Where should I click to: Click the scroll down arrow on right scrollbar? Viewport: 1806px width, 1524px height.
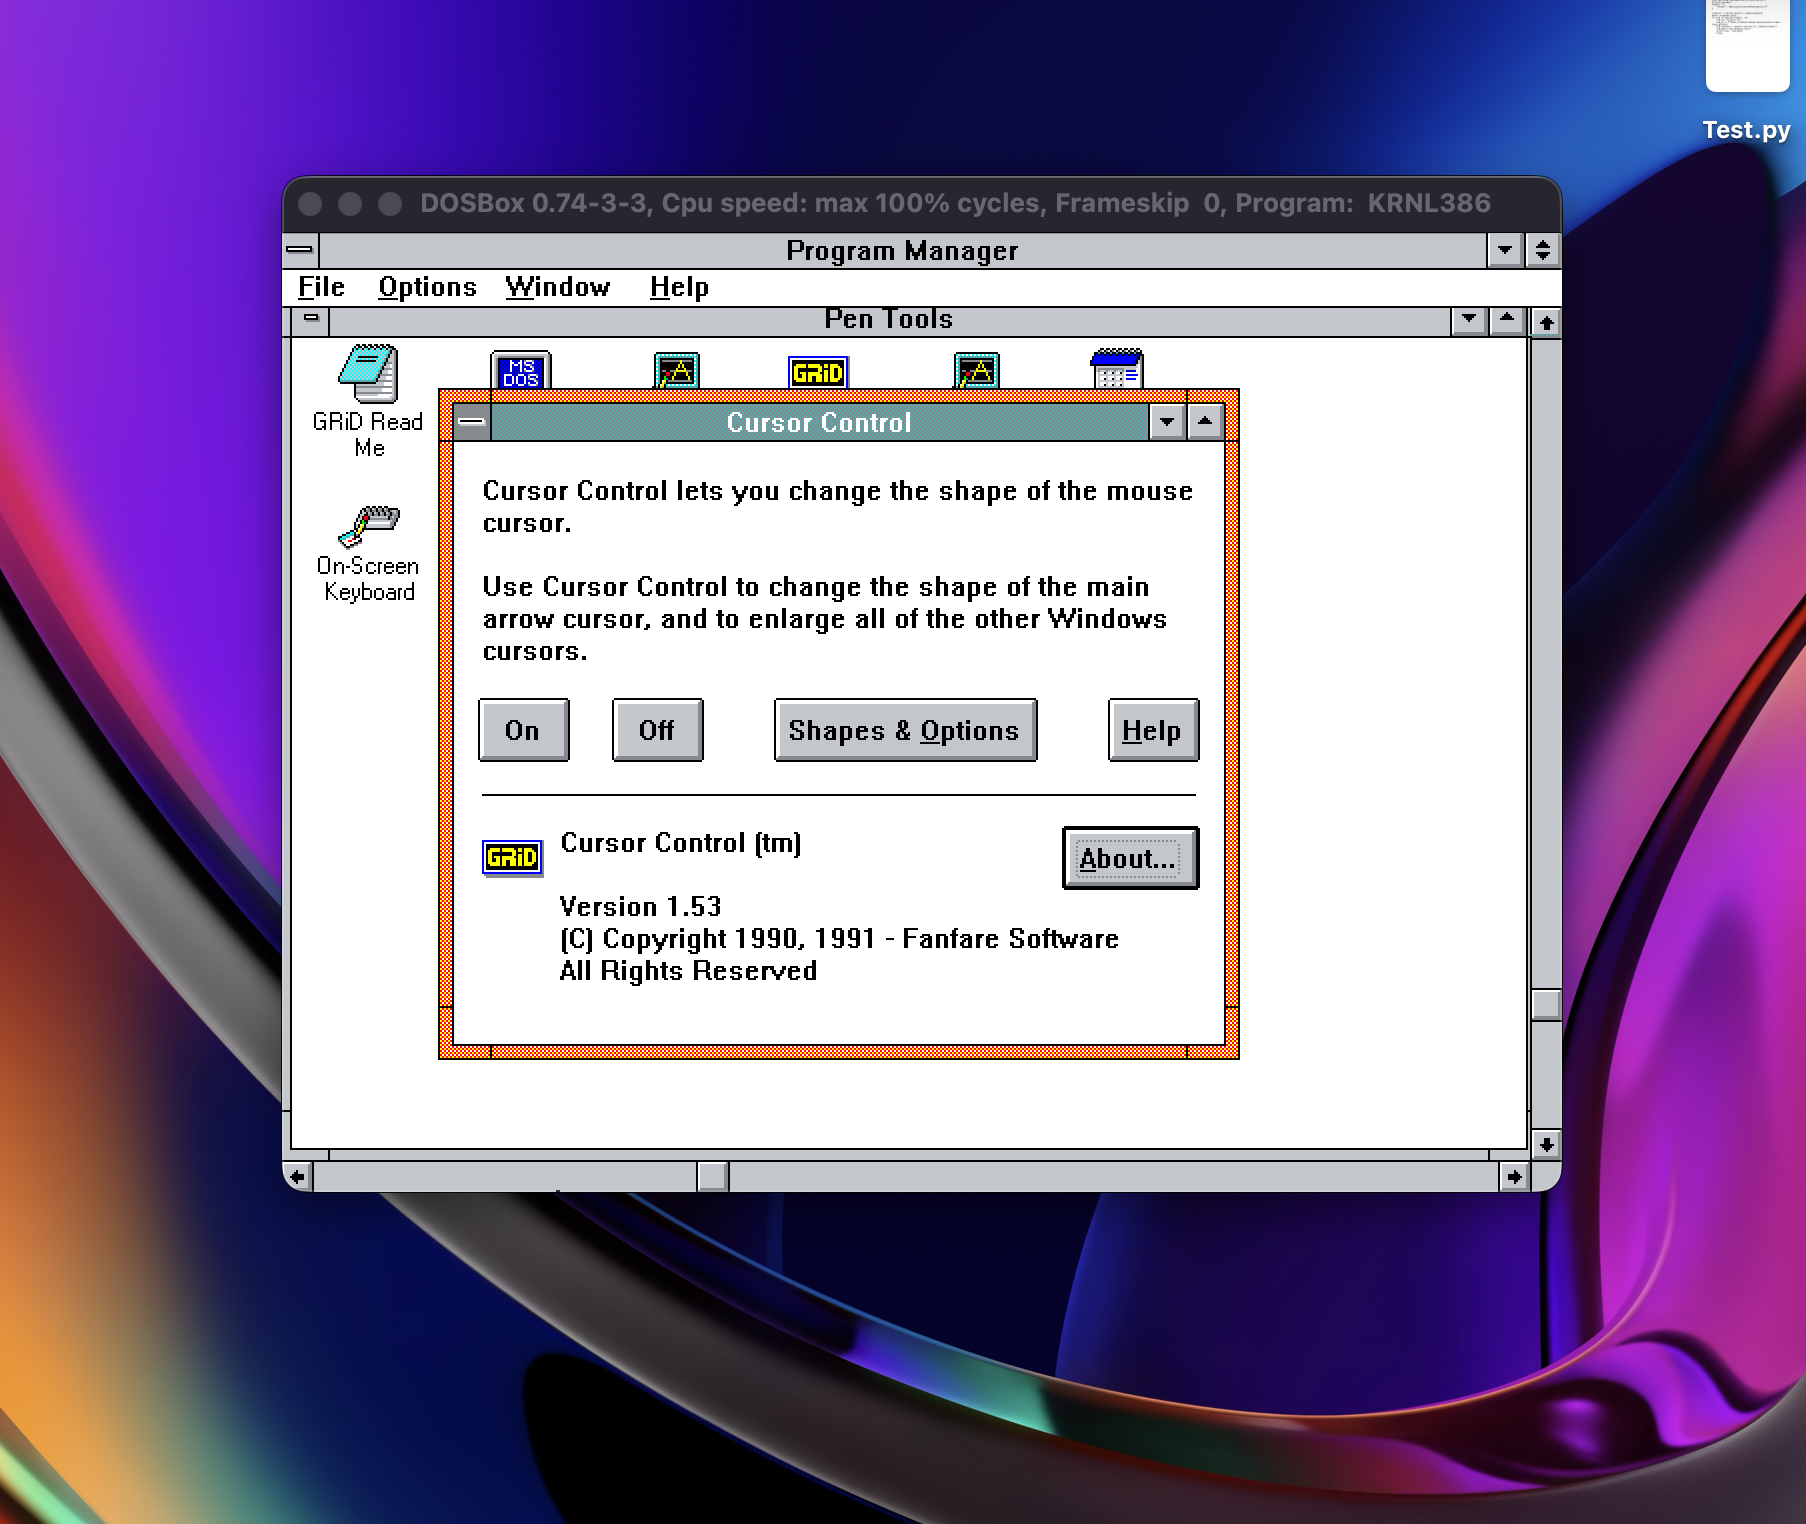pos(1546,1144)
